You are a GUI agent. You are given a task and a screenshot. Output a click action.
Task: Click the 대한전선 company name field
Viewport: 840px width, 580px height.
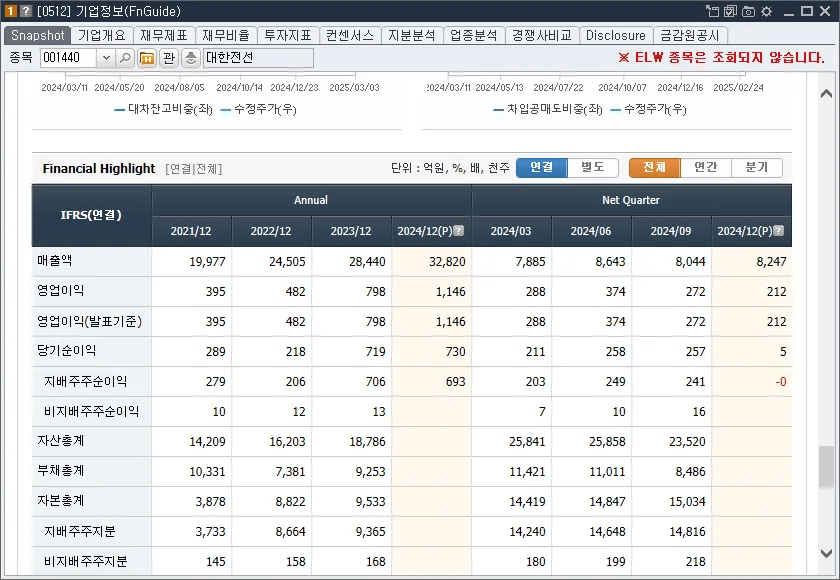[258, 58]
